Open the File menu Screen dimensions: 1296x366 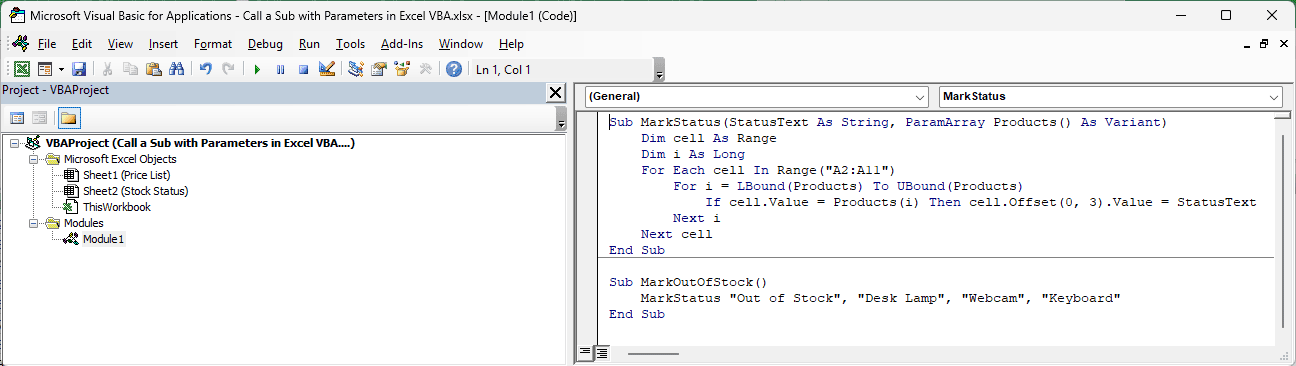[47, 44]
